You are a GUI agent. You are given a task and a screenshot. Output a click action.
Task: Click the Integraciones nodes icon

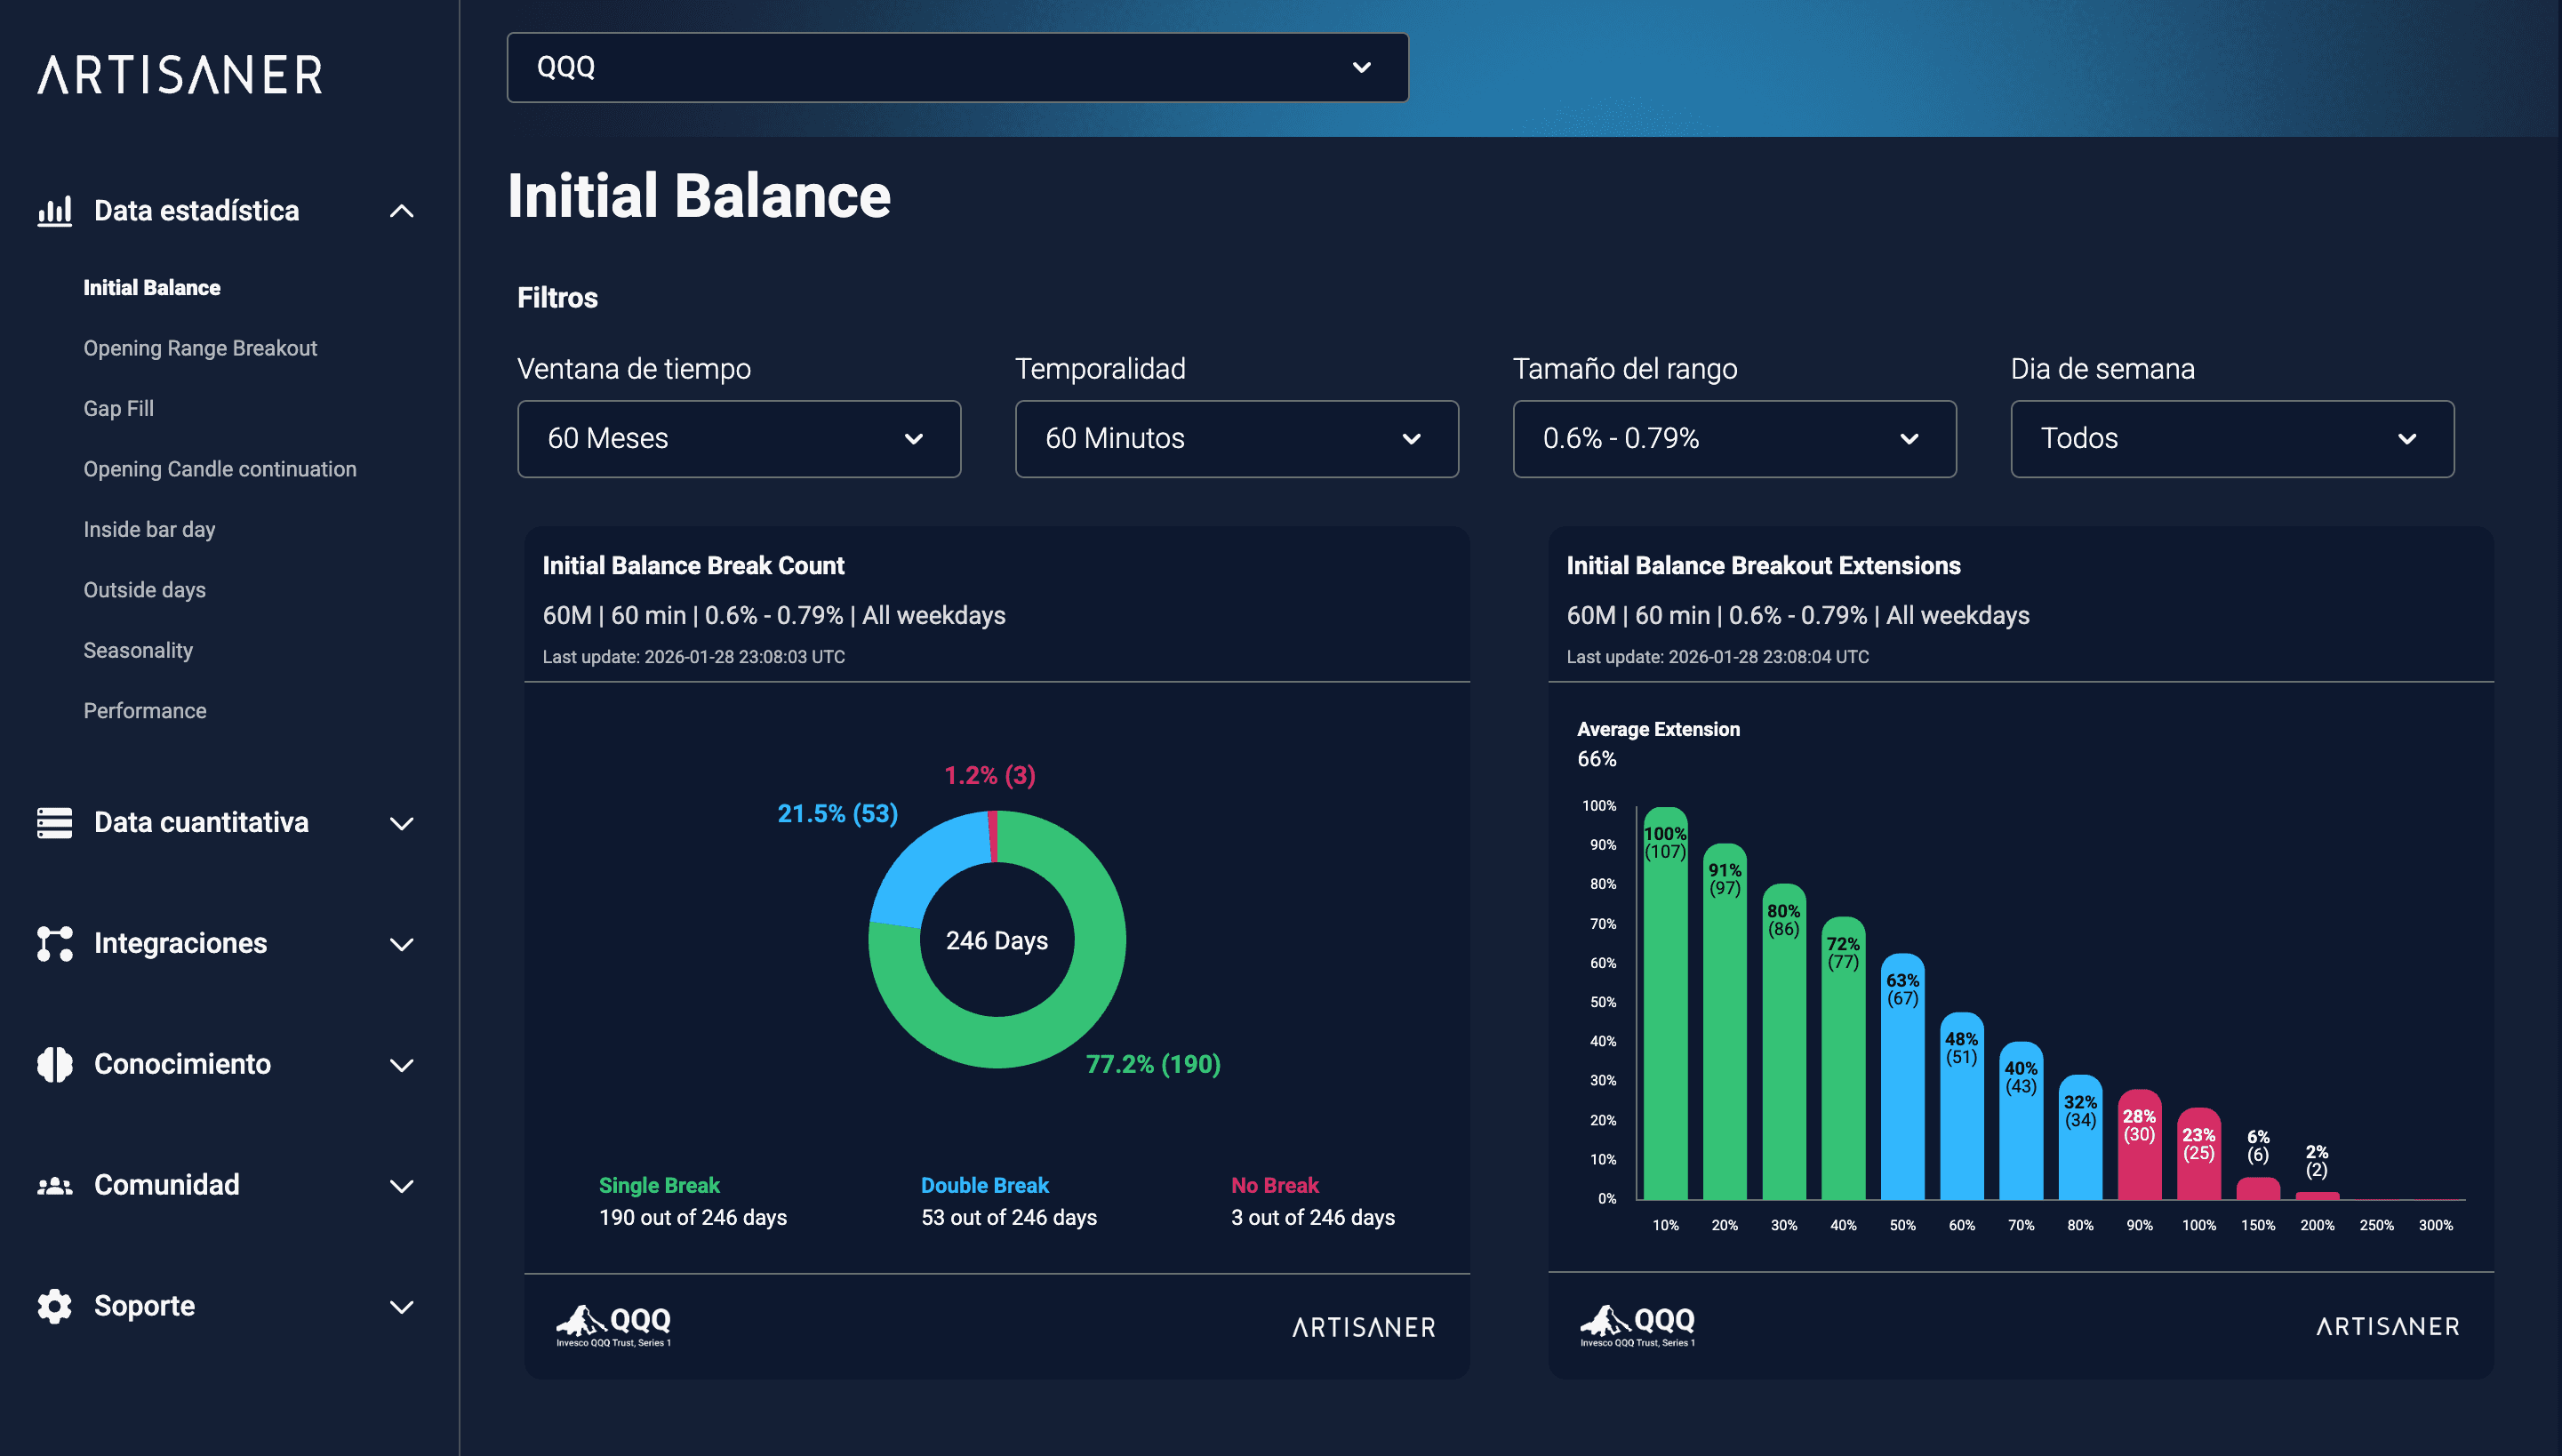tap(54, 943)
